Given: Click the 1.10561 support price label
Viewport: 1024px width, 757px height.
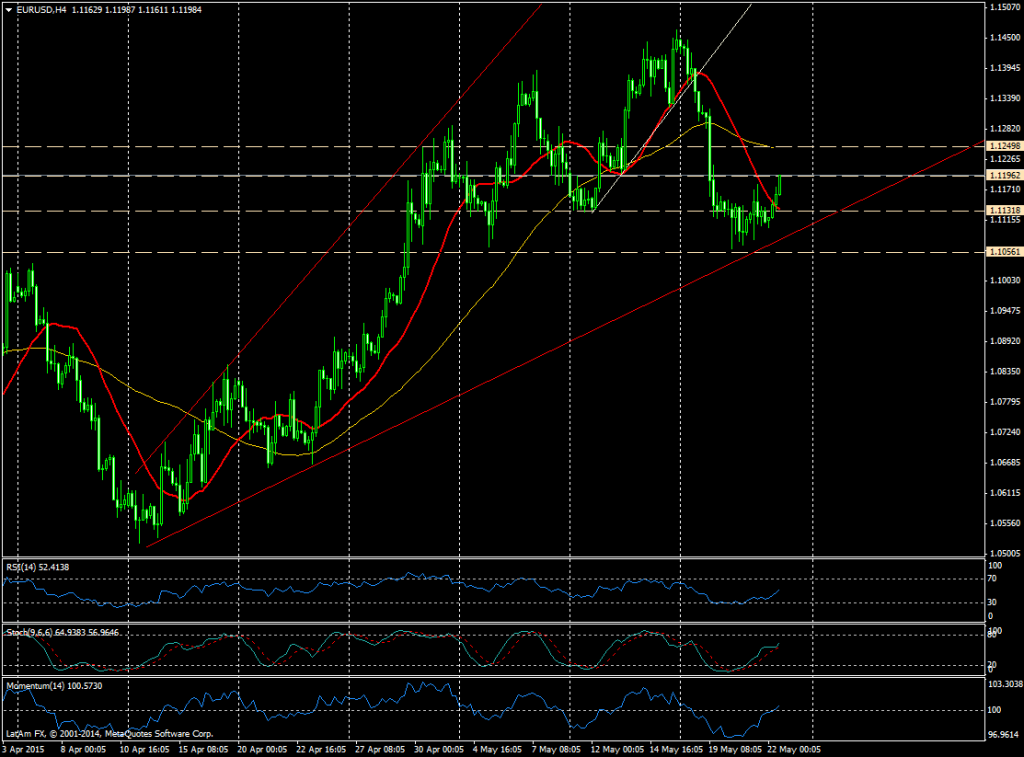Looking at the screenshot, I should [x=998, y=250].
